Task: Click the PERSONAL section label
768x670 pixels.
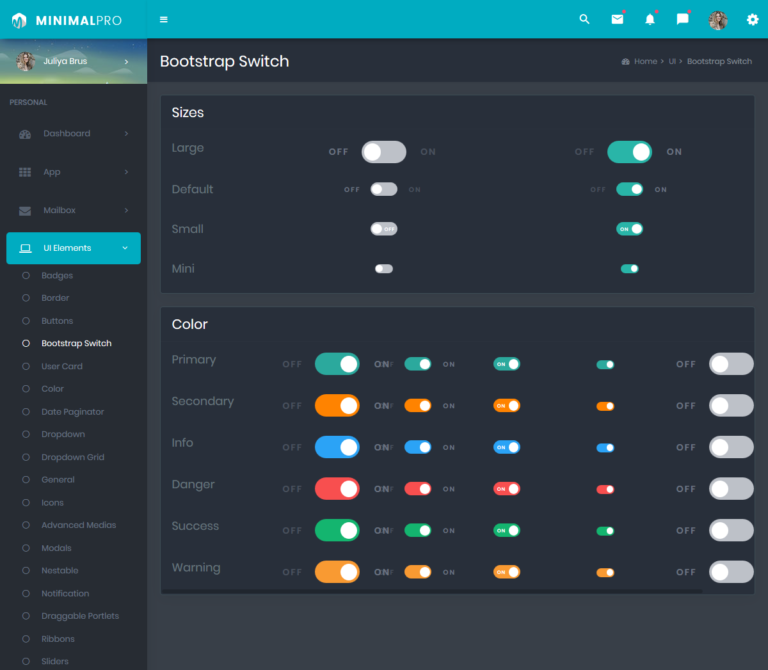Action: tap(28, 102)
